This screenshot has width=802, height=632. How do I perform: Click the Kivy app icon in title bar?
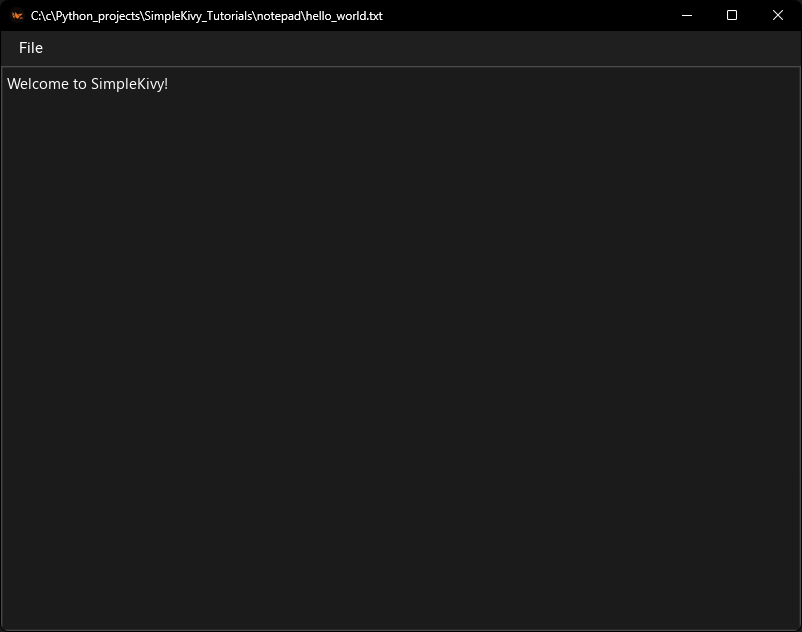(17, 16)
